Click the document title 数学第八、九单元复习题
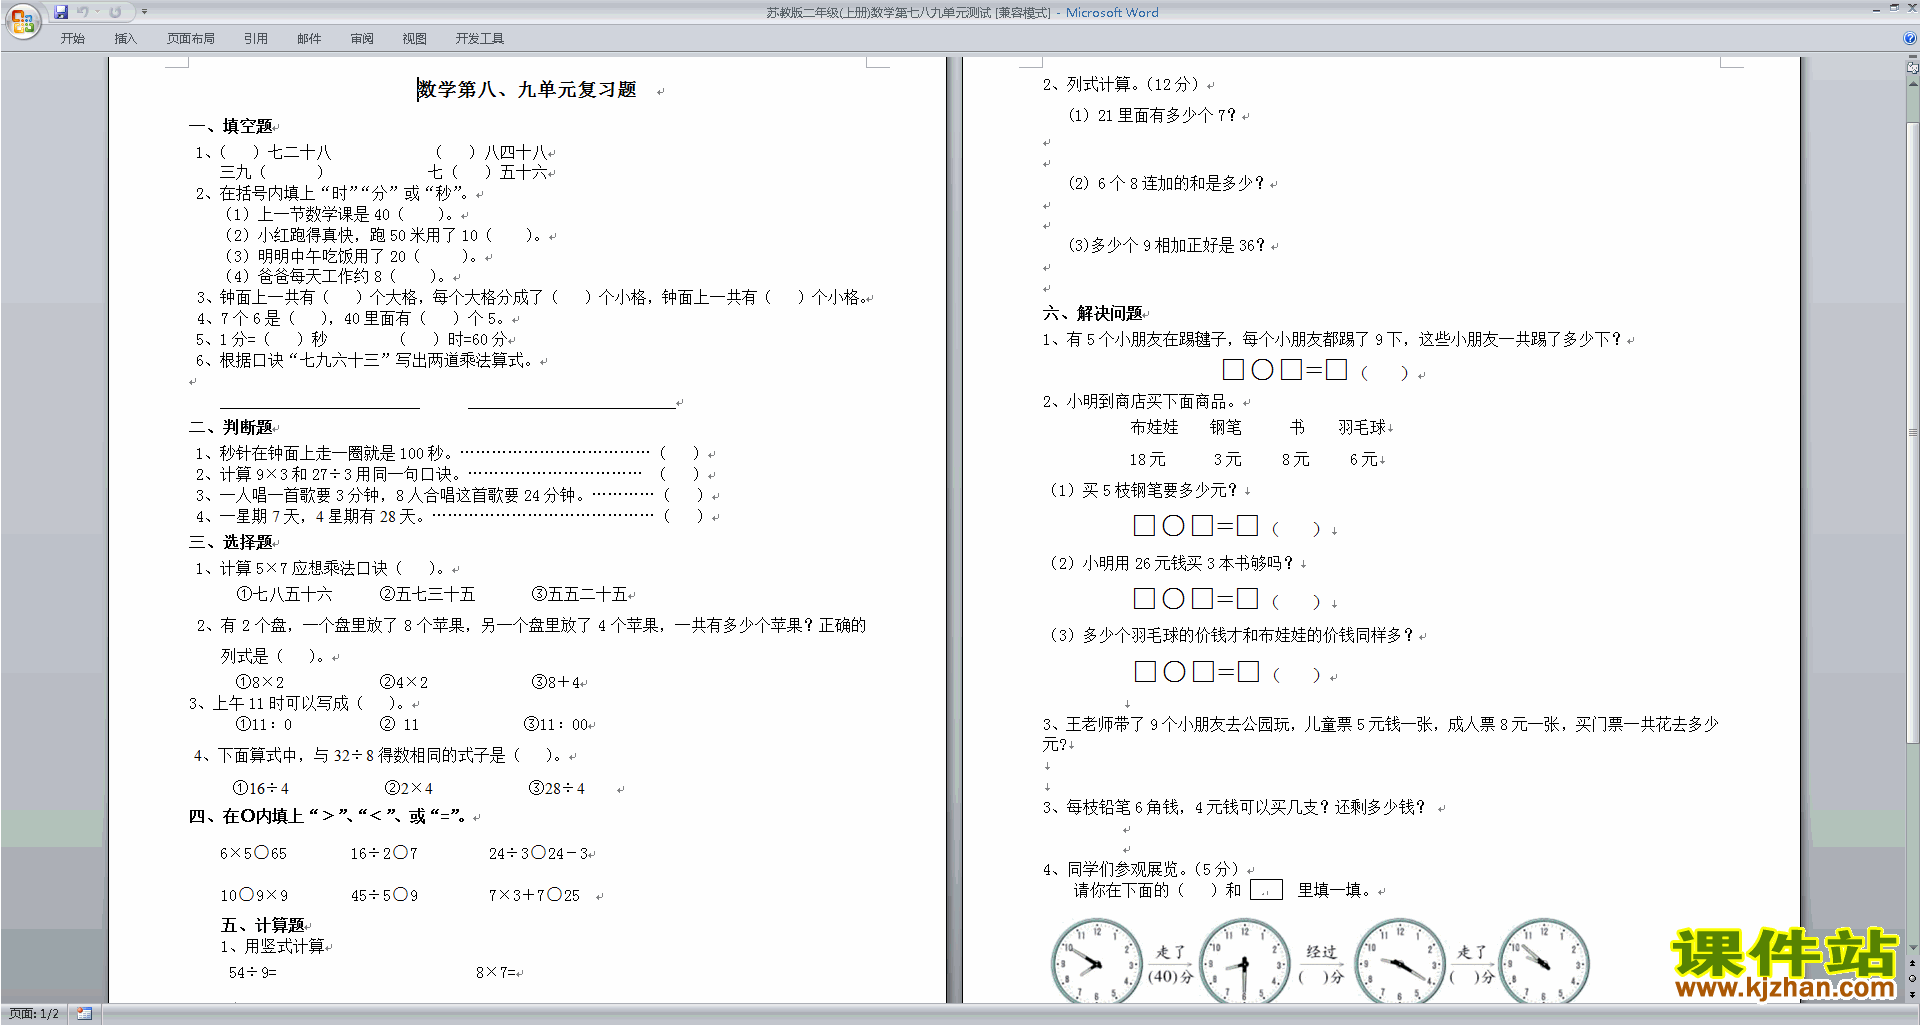This screenshot has height=1025, width=1920. tap(527, 90)
